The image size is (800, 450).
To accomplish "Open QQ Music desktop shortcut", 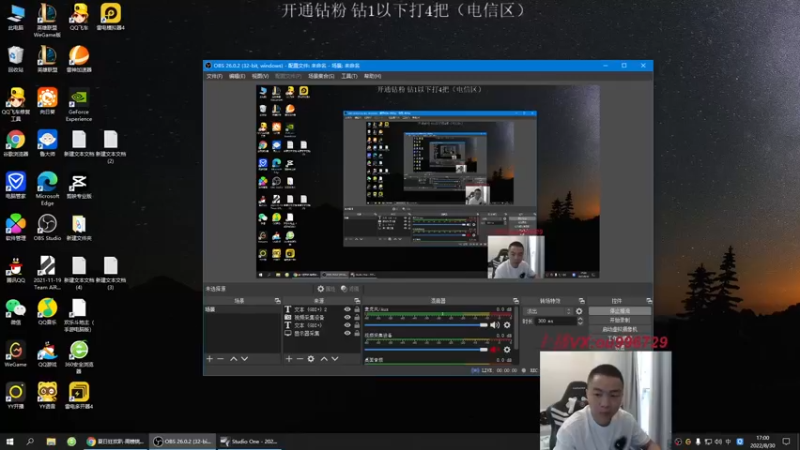I will point(47,312).
